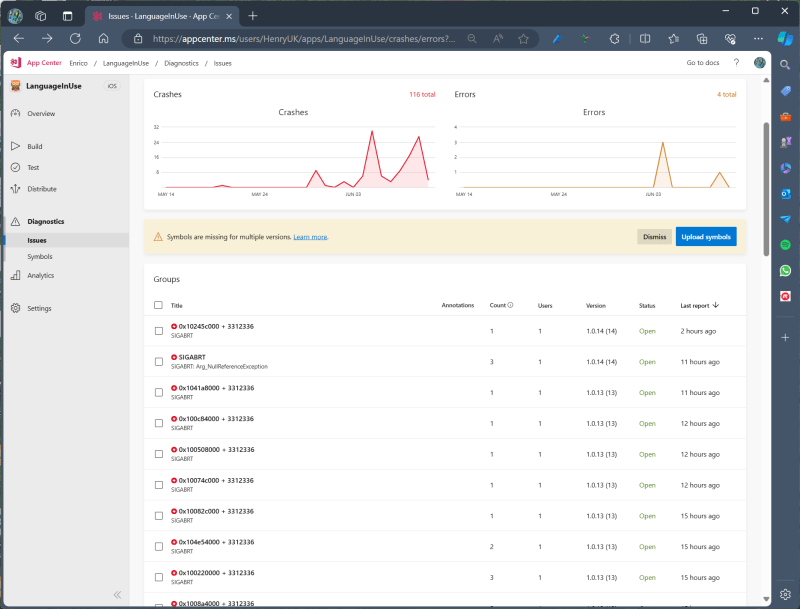This screenshot has height=609, width=800.
Task: Open the tab actions menu icon
Action: click(x=67, y=16)
